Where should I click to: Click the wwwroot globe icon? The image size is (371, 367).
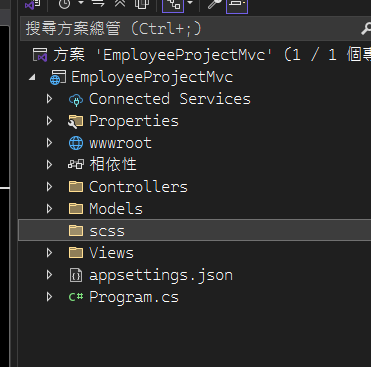tap(76, 143)
